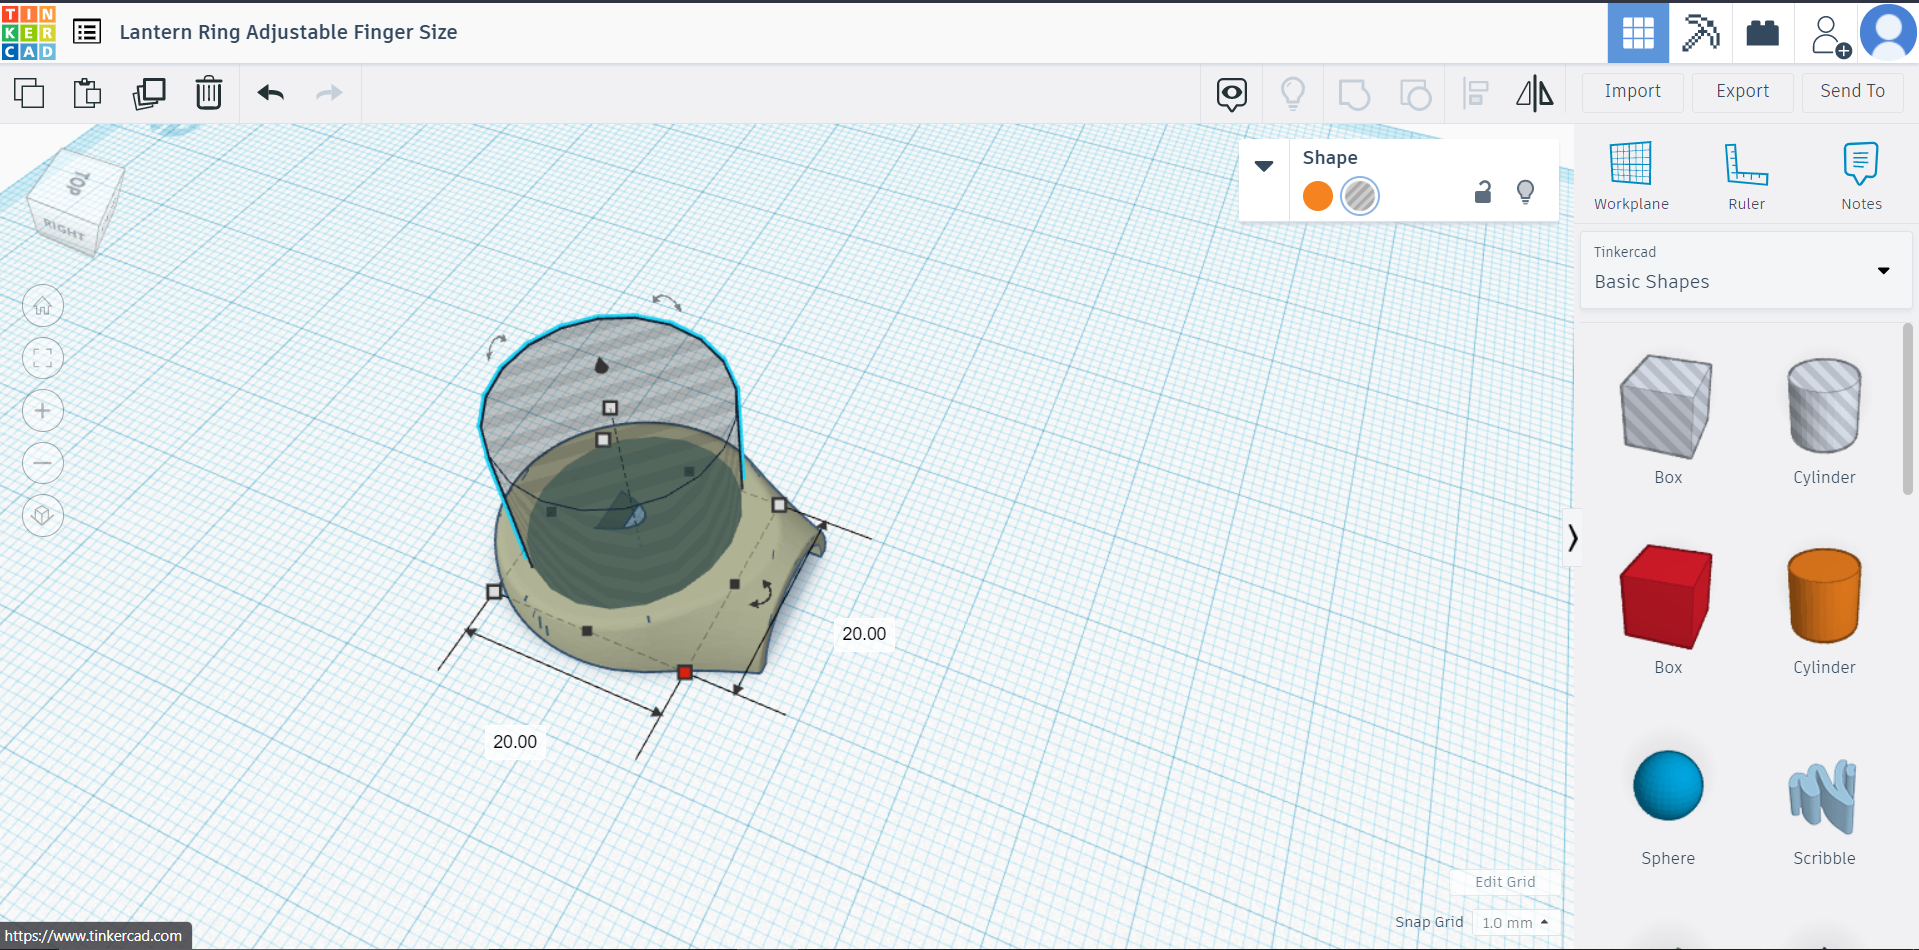Click the Home view icon
This screenshot has height=950, width=1919.
[x=43, y=306]
